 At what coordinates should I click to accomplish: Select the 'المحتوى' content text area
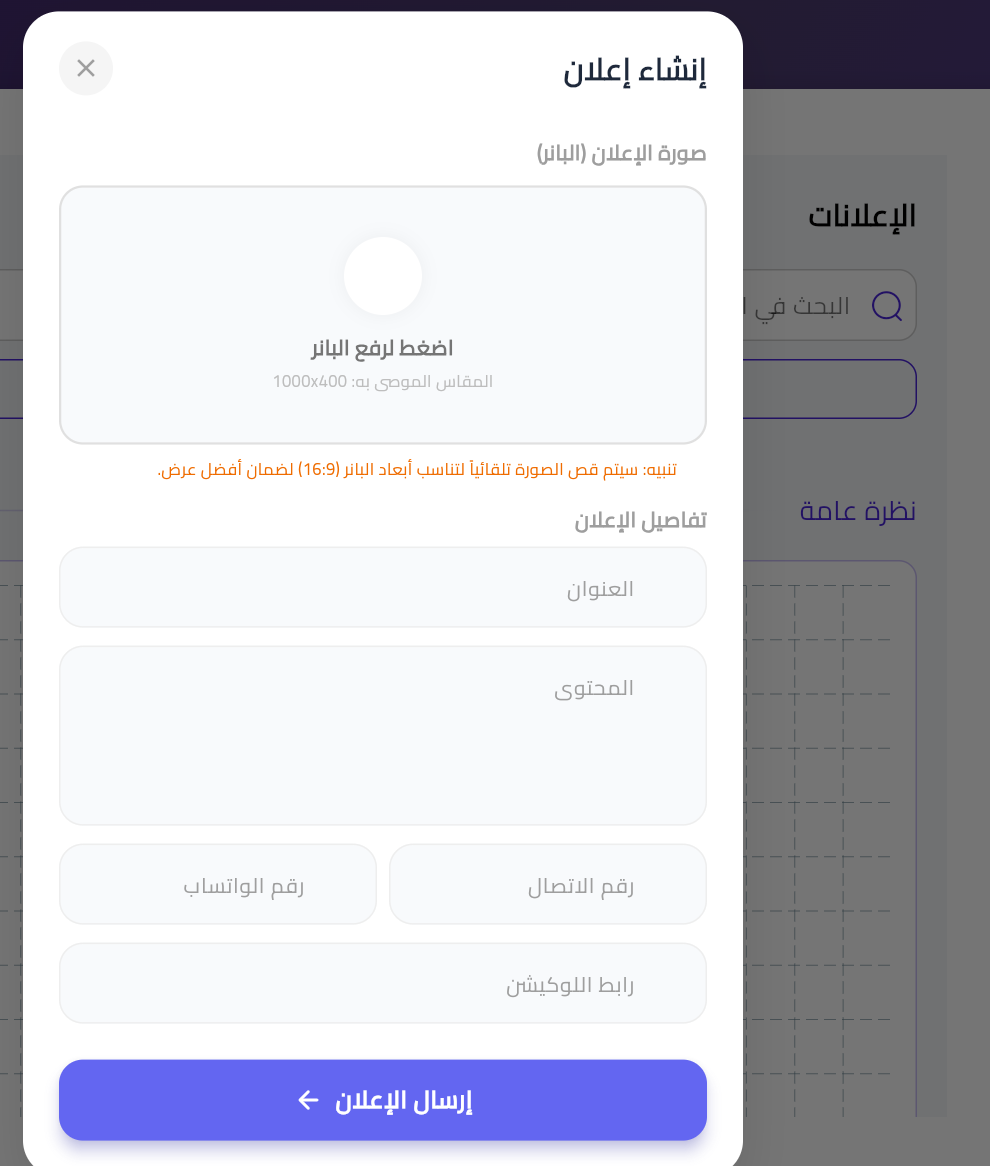383,735
